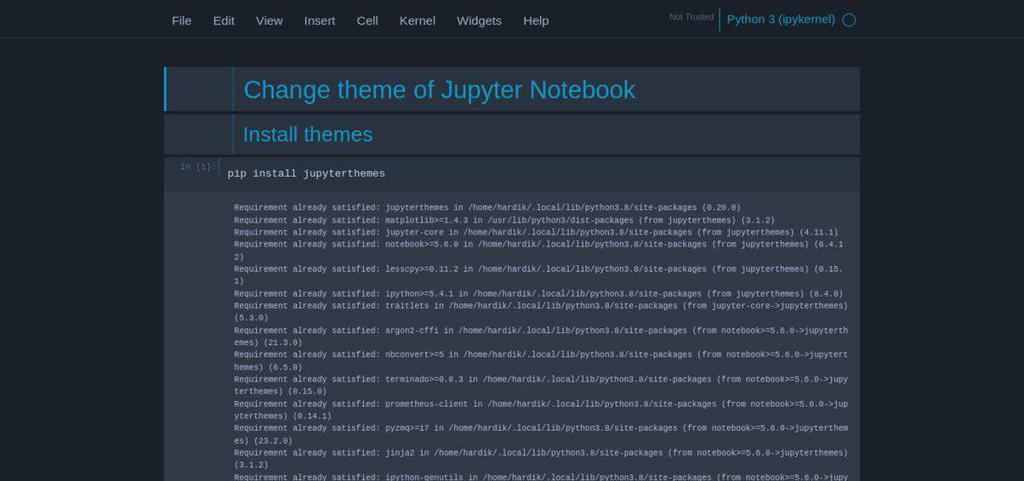Click the In [1]: input prompt
The height and width of the screenshot is (481, 1024).
197,167
